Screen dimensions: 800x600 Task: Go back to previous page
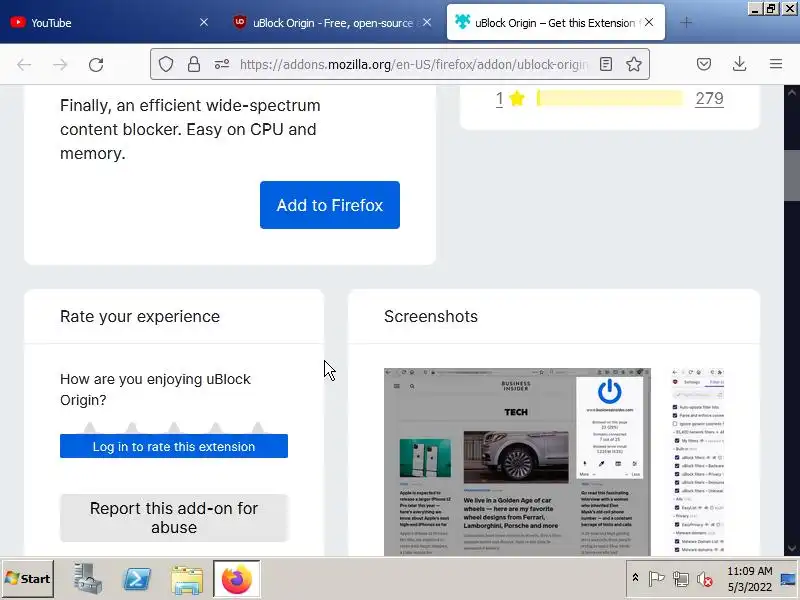pos(24,64)
